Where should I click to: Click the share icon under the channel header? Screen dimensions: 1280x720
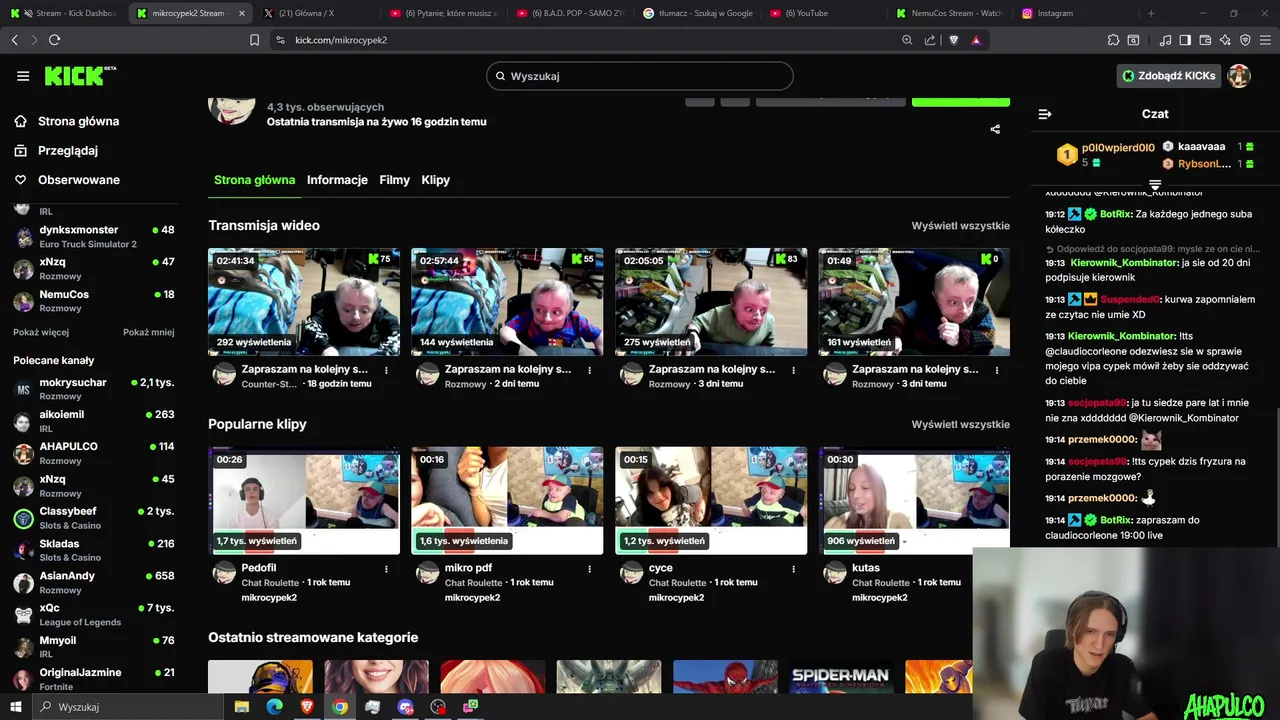pyautogui.click(x=995, y=129)
